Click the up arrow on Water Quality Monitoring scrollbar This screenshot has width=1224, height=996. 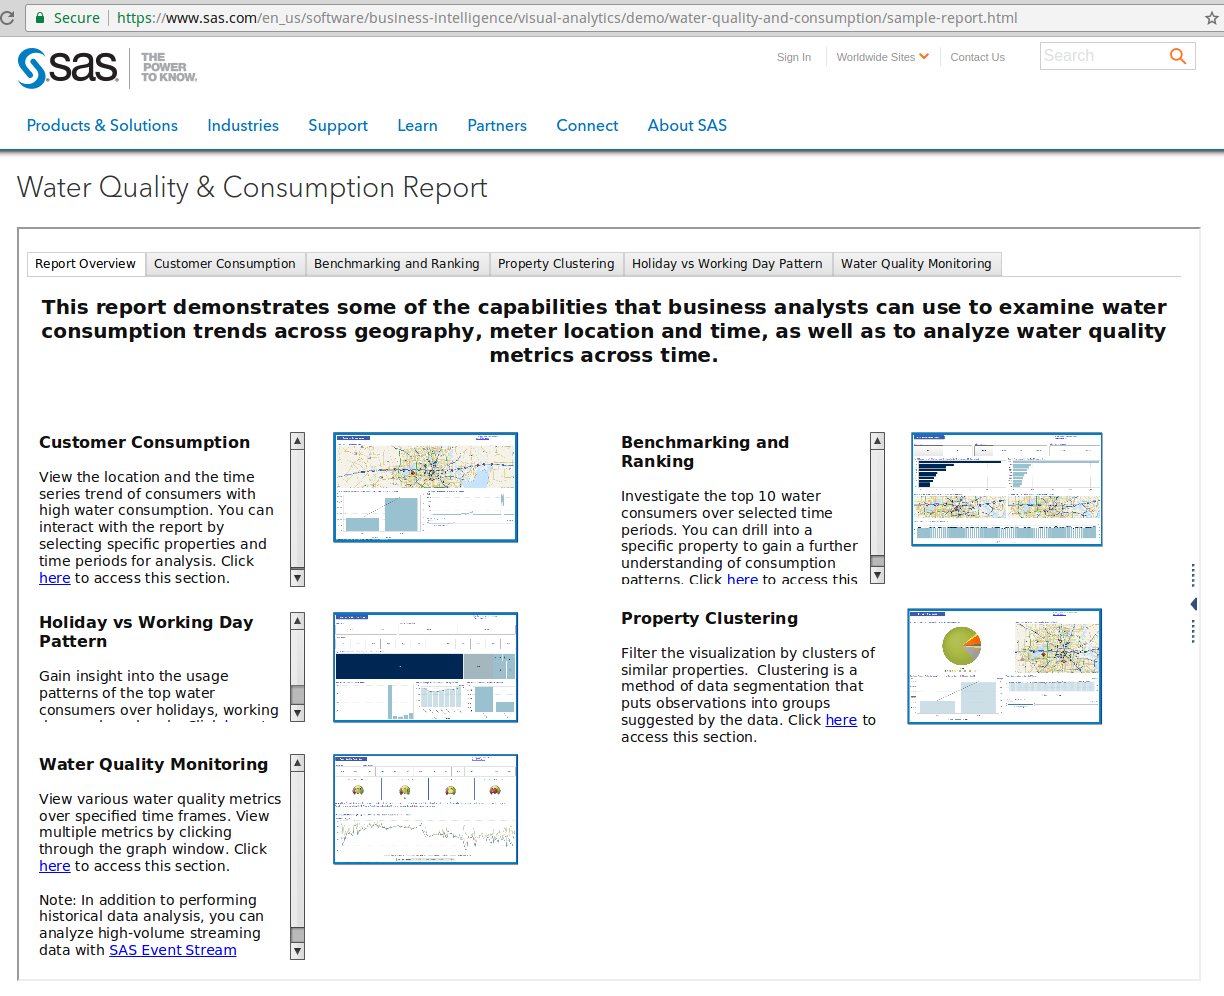[x=296, y=761]
